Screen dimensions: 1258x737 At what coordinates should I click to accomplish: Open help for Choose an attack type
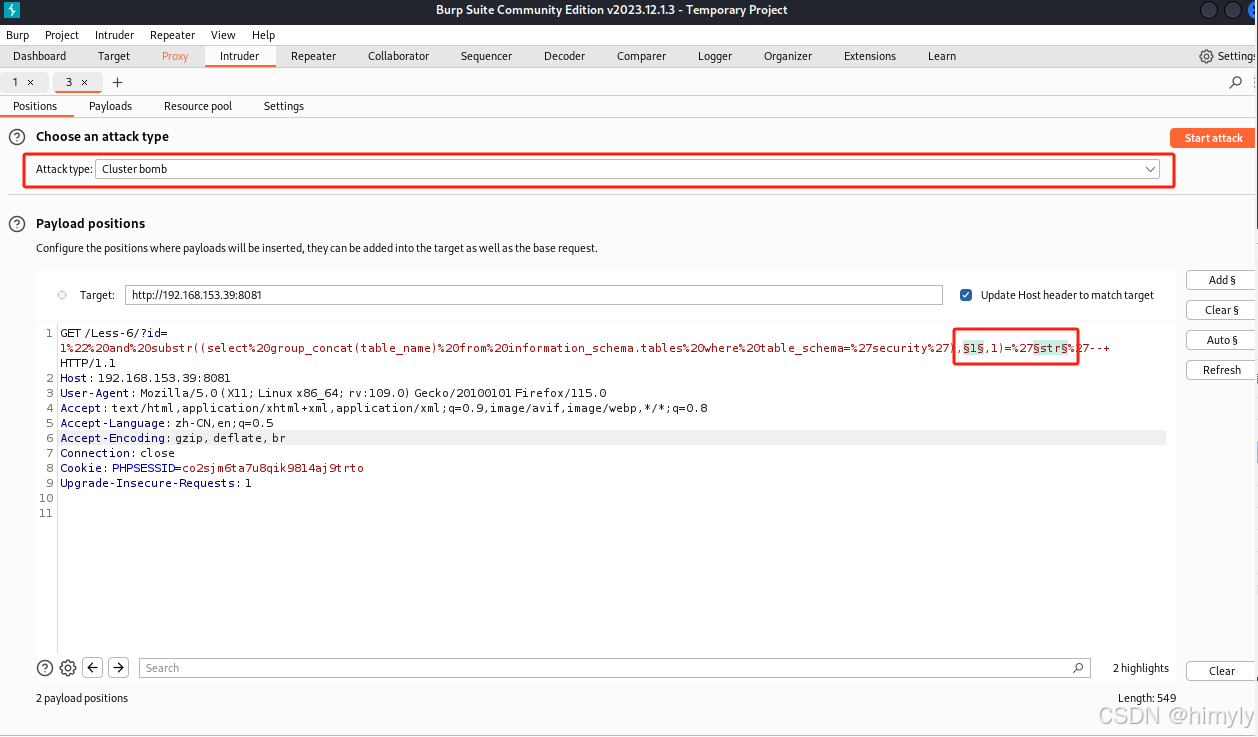pos(17,137)
